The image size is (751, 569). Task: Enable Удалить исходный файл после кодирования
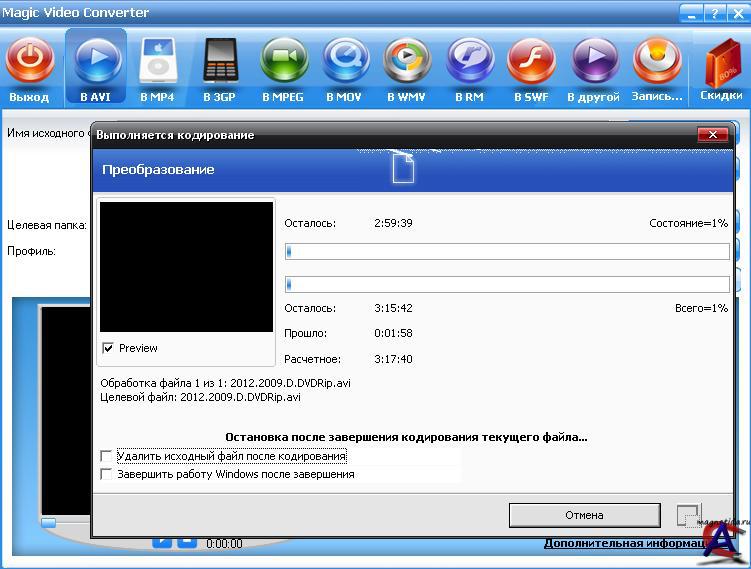[x=107, y=456]
